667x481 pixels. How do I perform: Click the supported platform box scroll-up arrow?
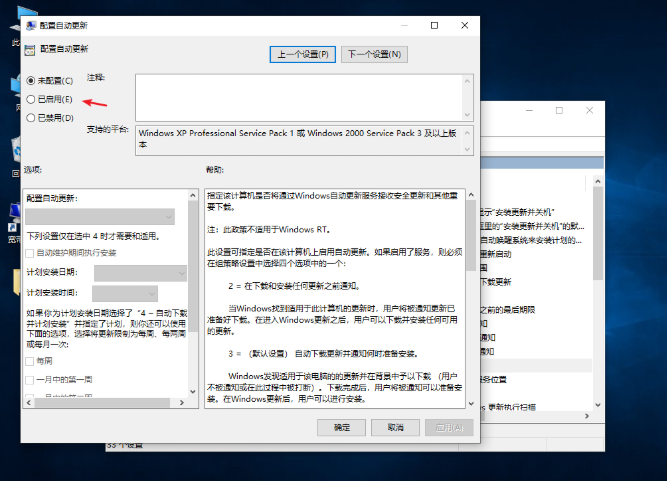[467, 133]
